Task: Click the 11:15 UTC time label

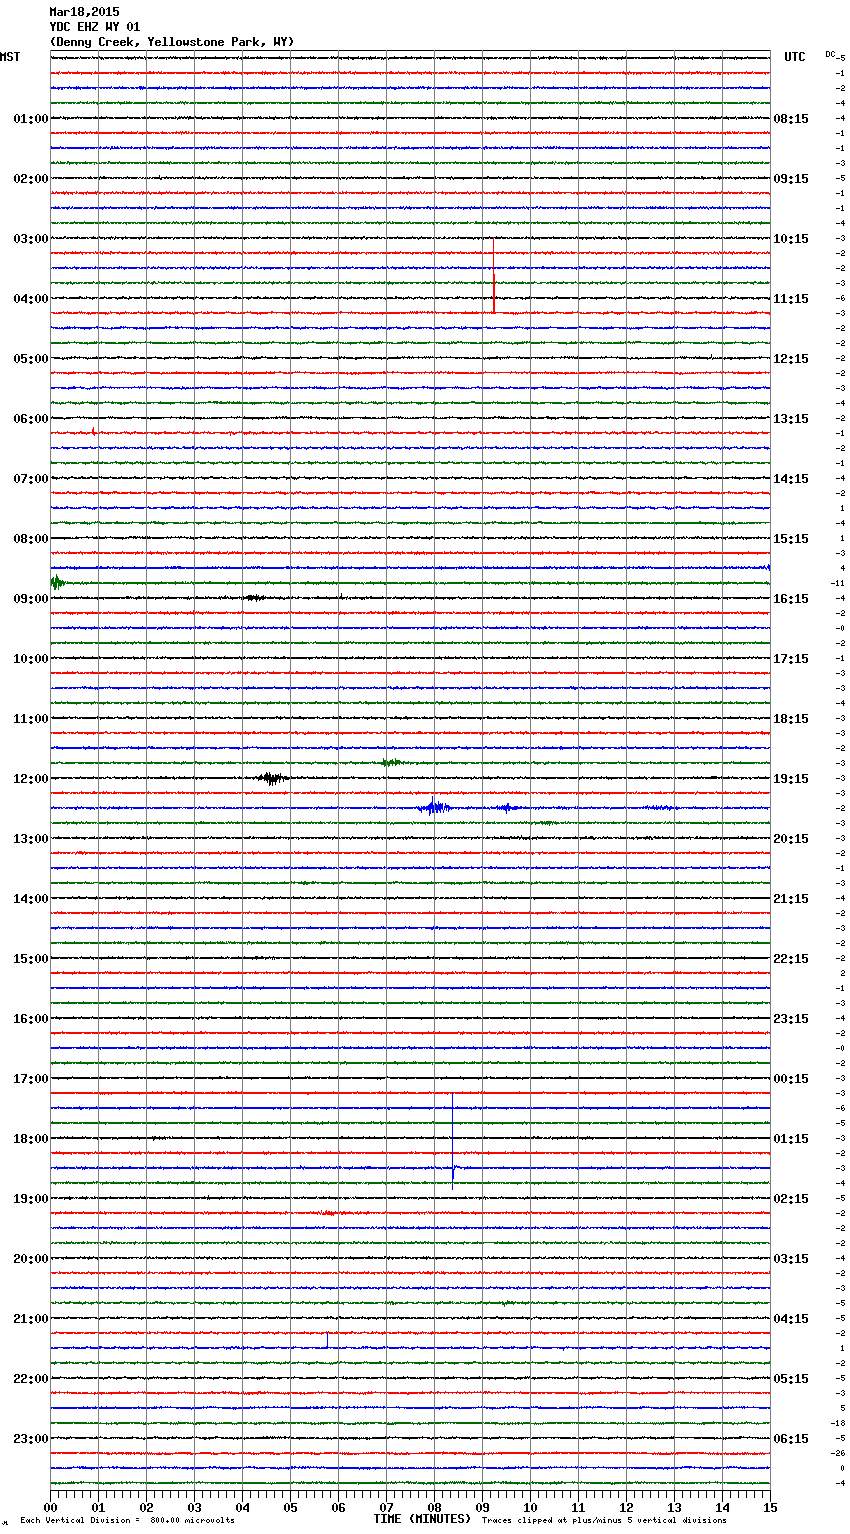Action: click(x=791, y=299)
